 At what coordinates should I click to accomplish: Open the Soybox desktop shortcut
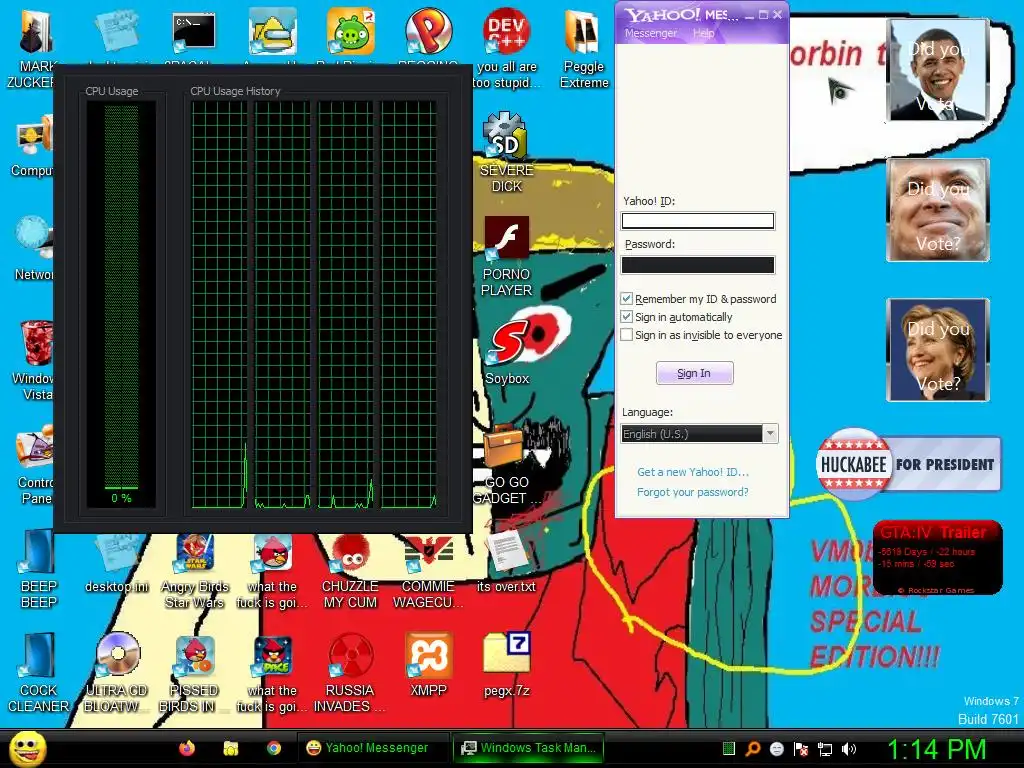(507, 343)
